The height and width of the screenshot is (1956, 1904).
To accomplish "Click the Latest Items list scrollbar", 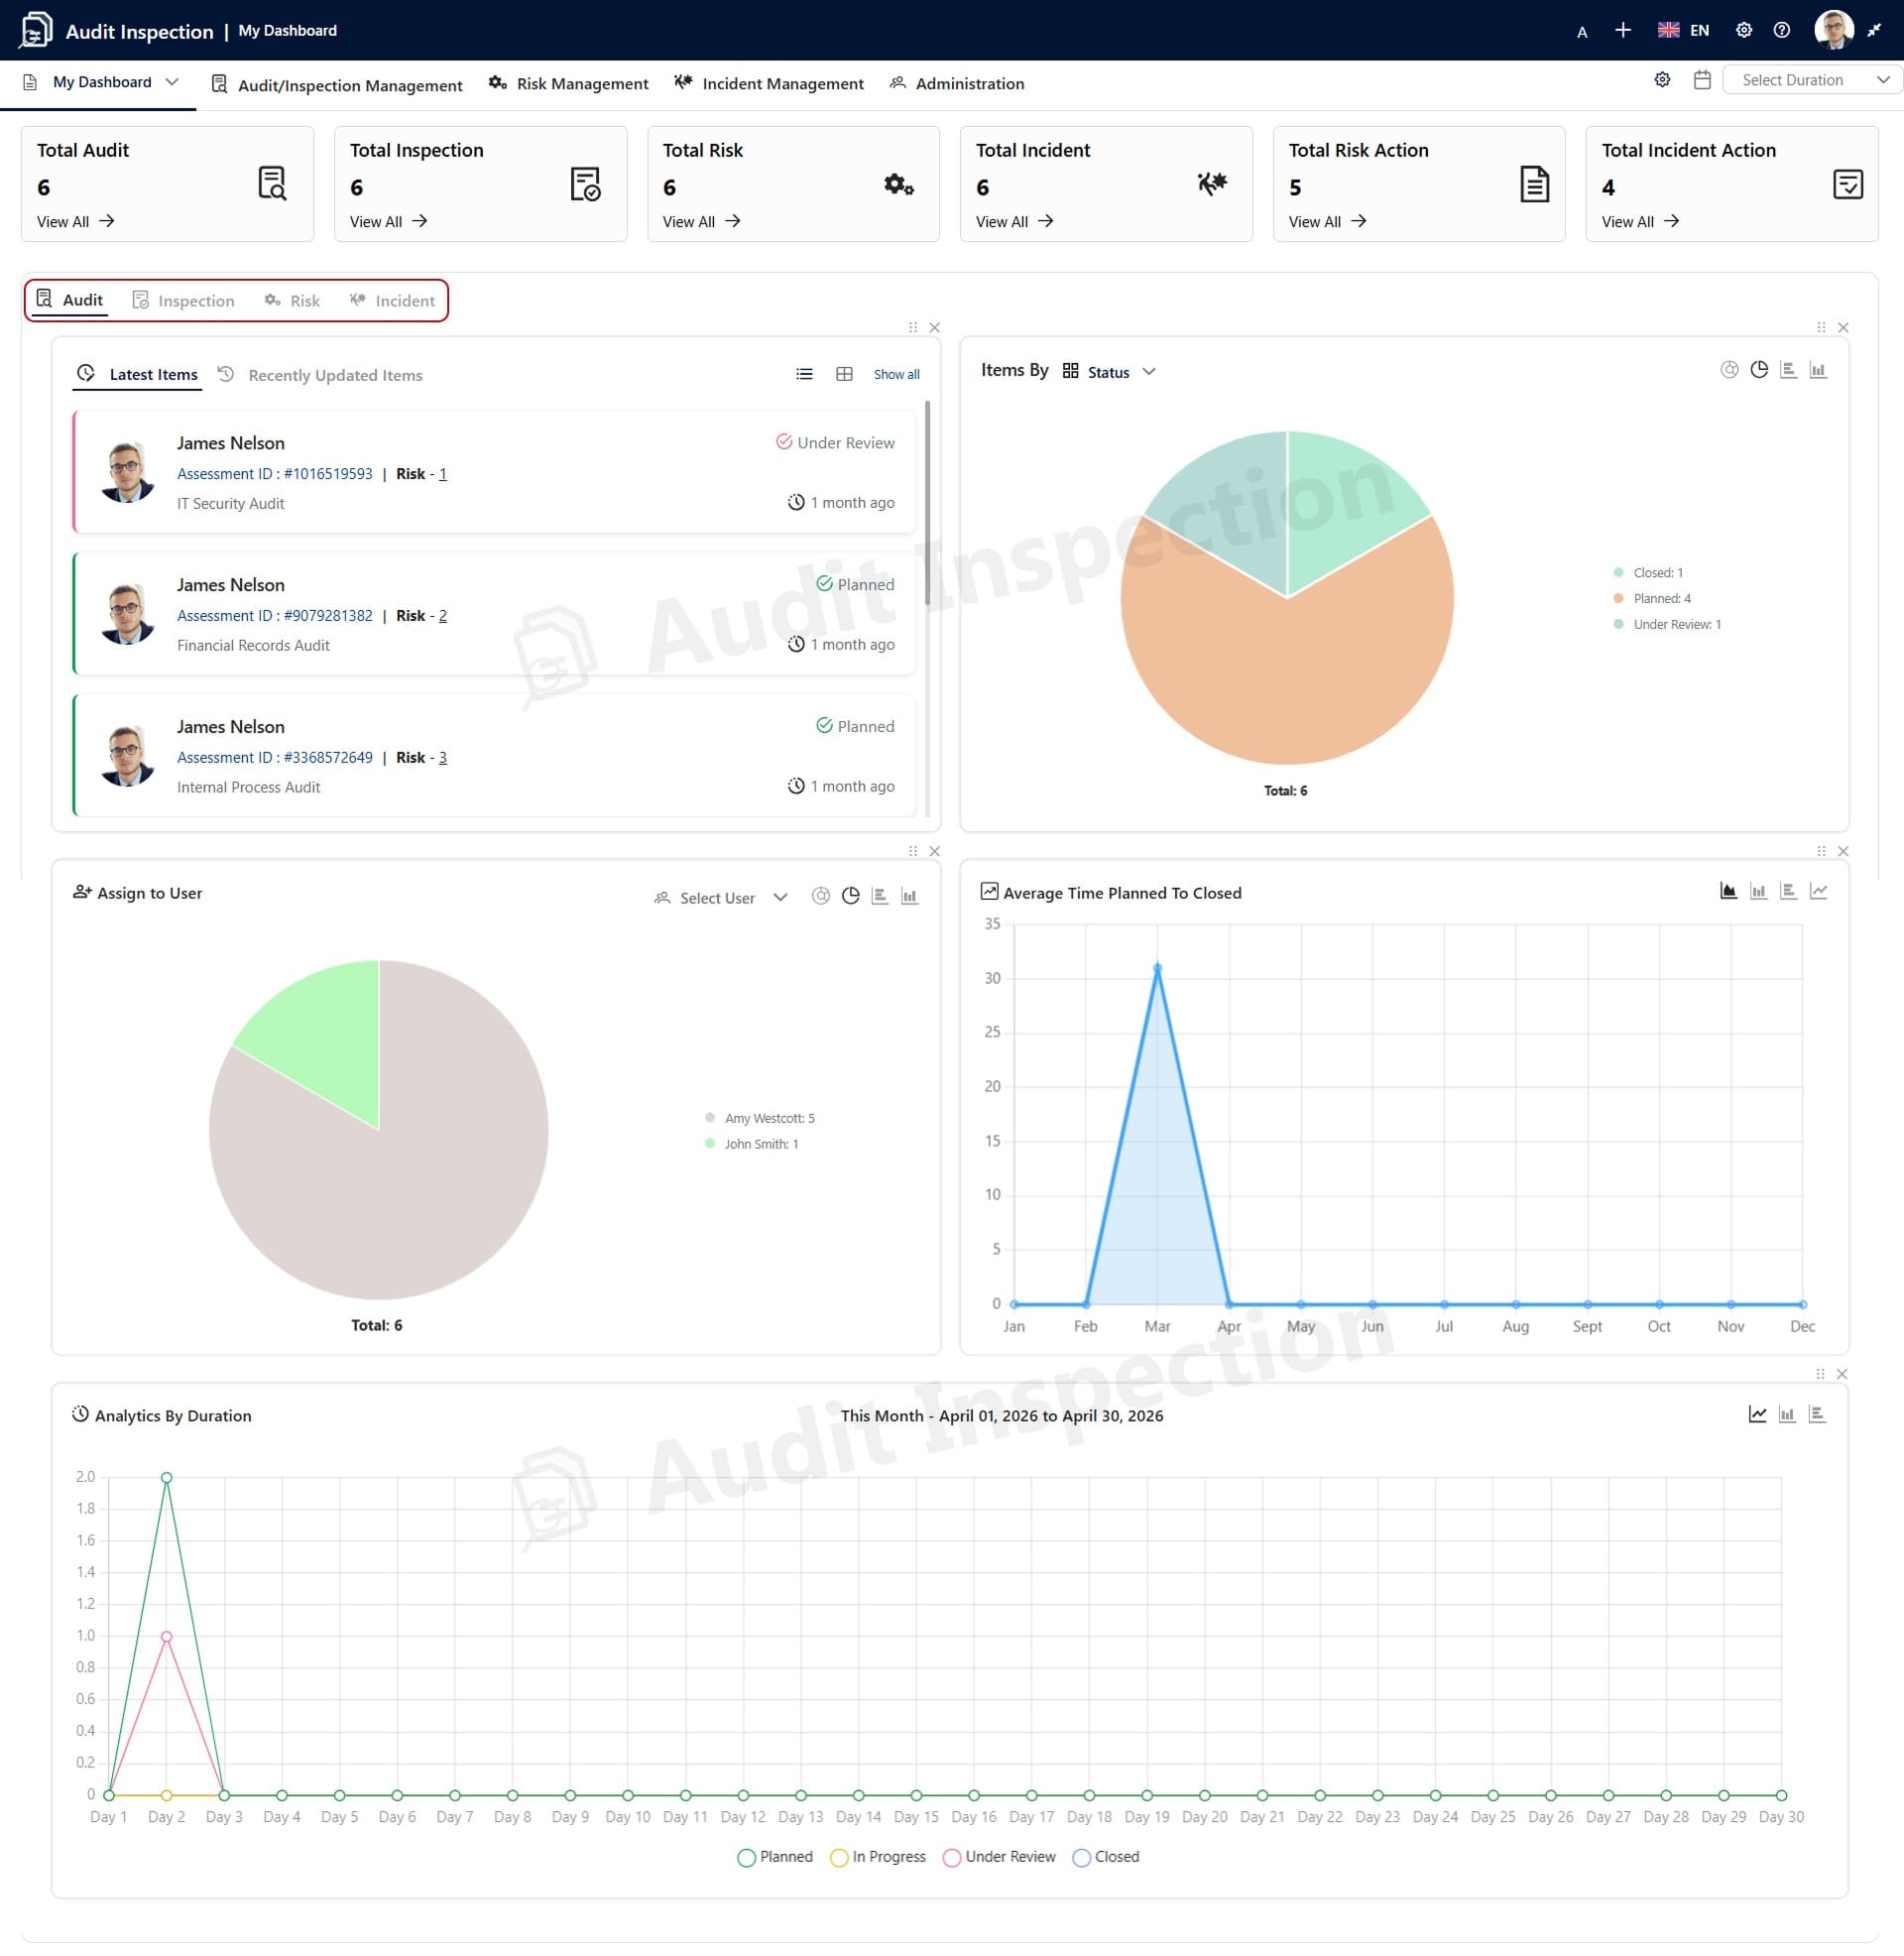I will [928, 502].
